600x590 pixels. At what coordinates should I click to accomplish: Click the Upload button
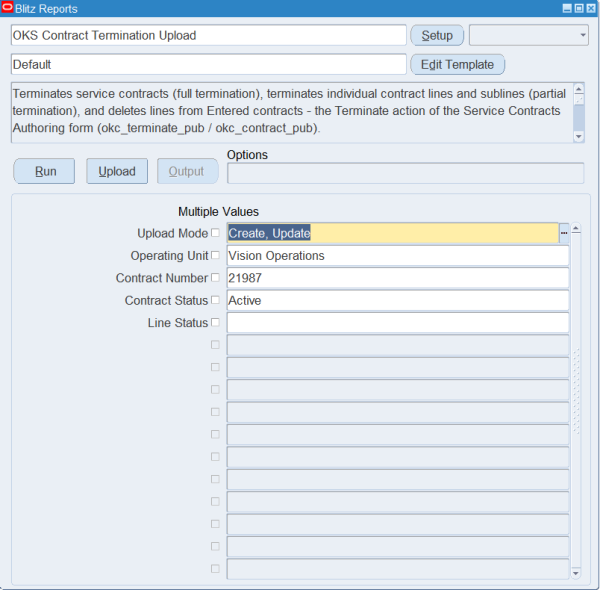tap(117, 171)
